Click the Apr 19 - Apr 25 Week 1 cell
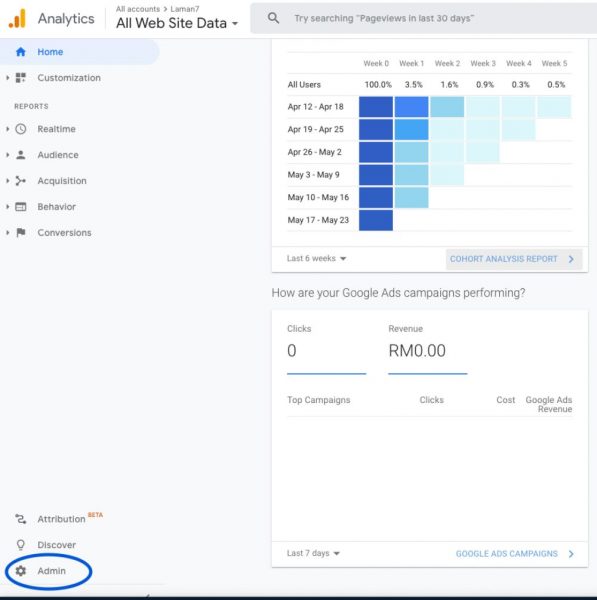The image size is (597, 600). 411,129
